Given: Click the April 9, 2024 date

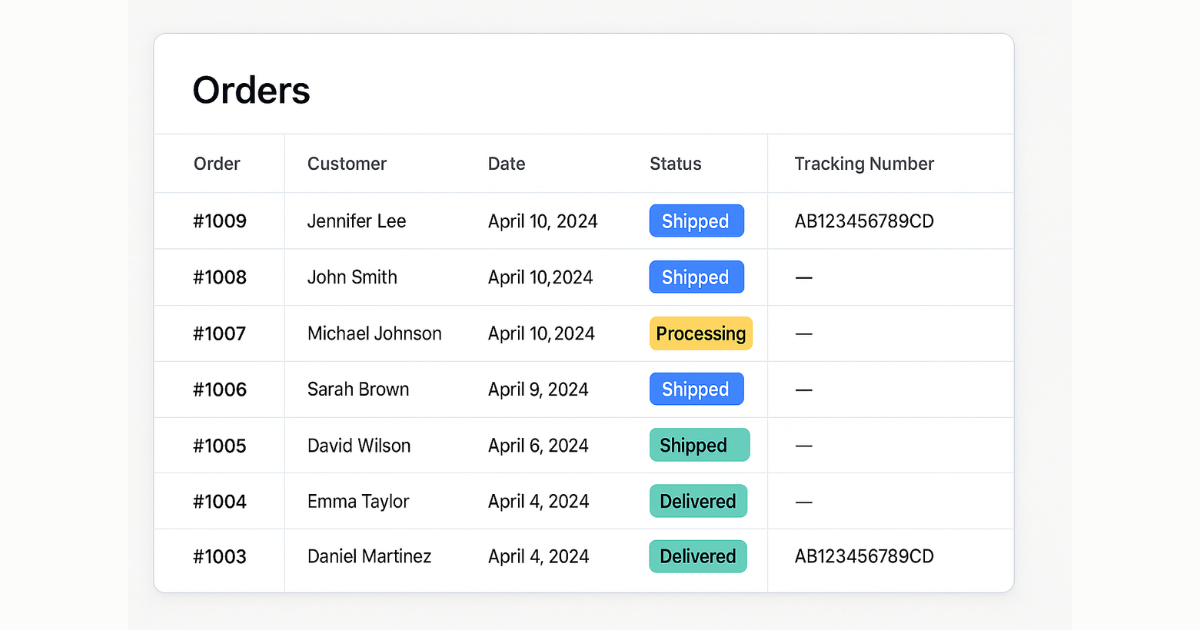Looking at the screenshot, I should pos(538,389).
